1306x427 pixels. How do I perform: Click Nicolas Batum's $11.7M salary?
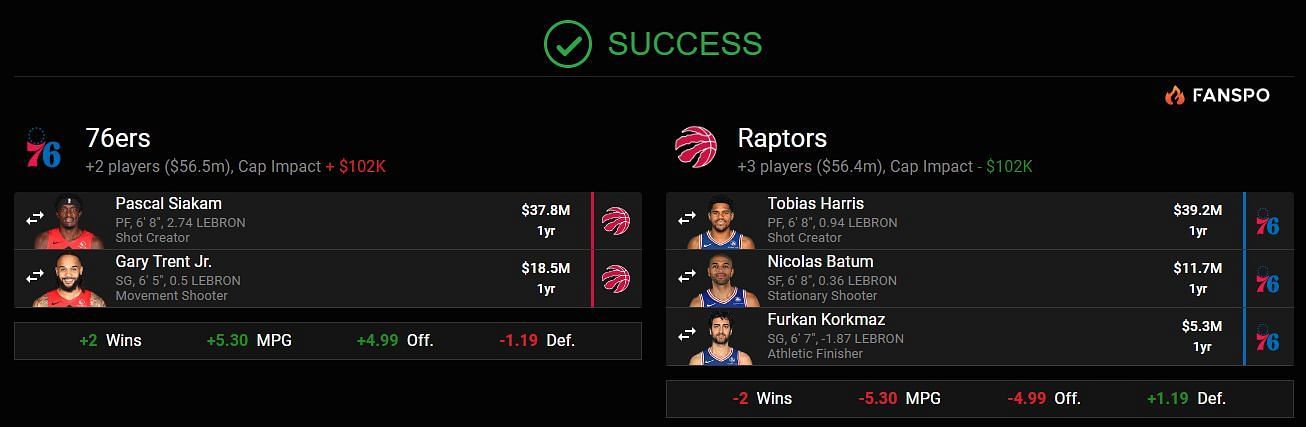(1198, 268)
